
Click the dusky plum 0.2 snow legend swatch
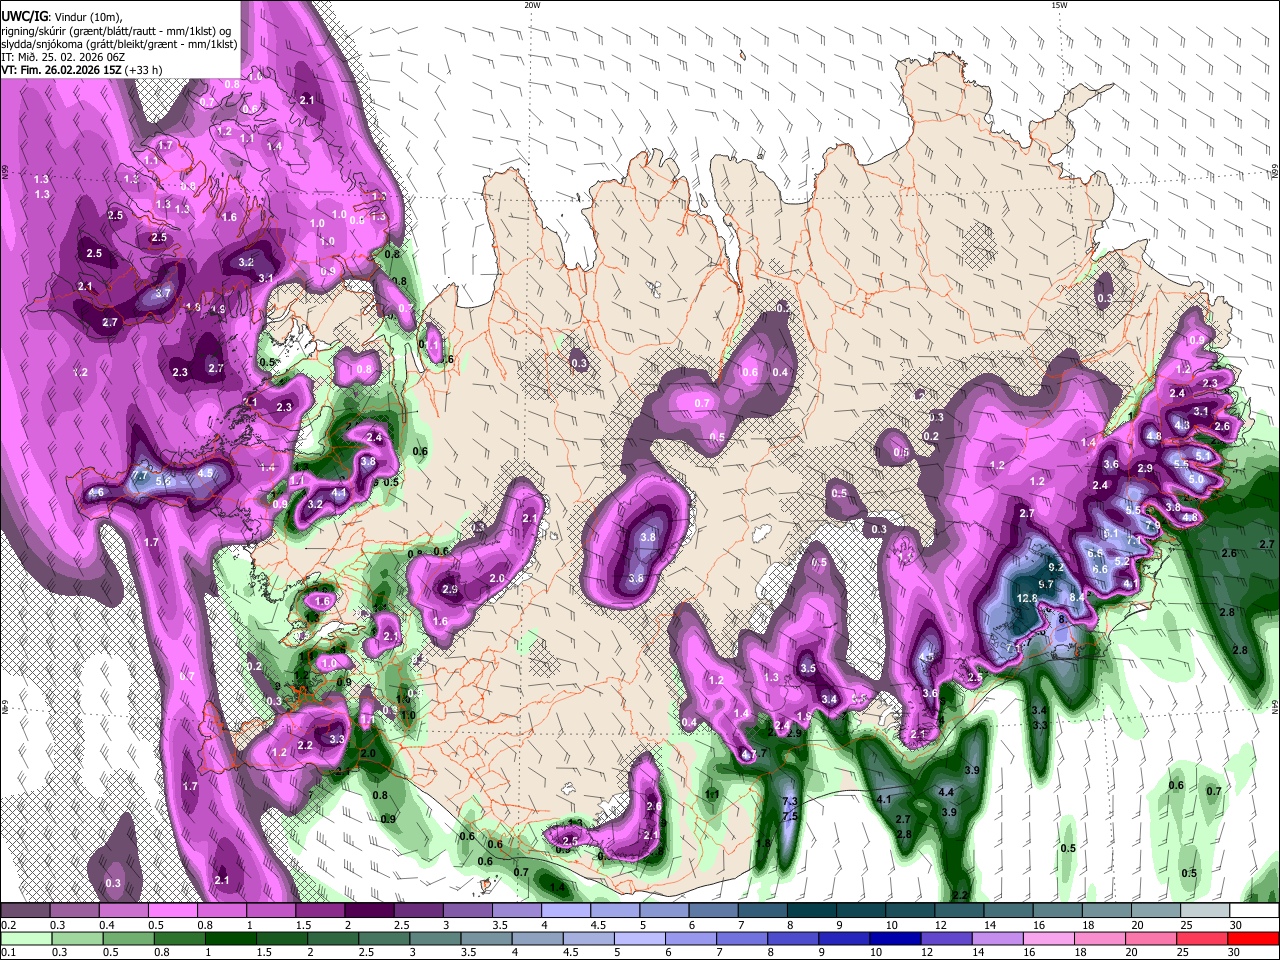(x=25, y=911)
